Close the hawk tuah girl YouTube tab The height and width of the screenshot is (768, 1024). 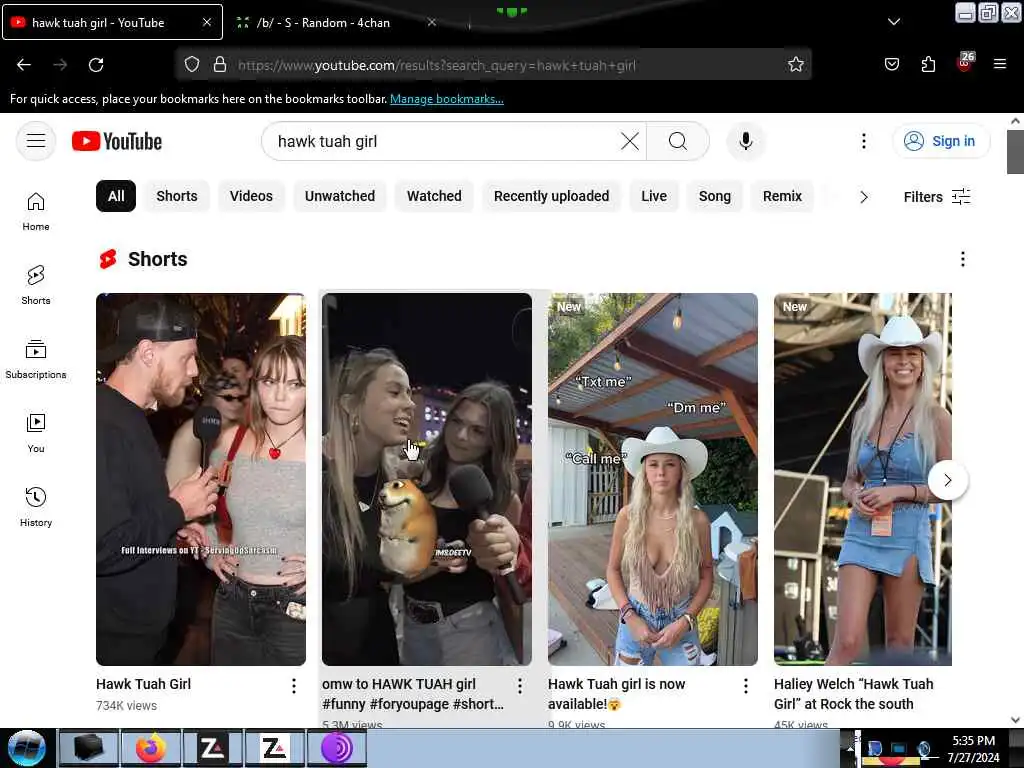click(x=206, y=22)
